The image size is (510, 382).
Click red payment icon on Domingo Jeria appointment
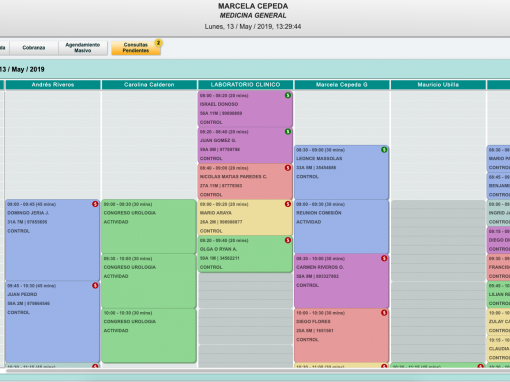point(95,204)
